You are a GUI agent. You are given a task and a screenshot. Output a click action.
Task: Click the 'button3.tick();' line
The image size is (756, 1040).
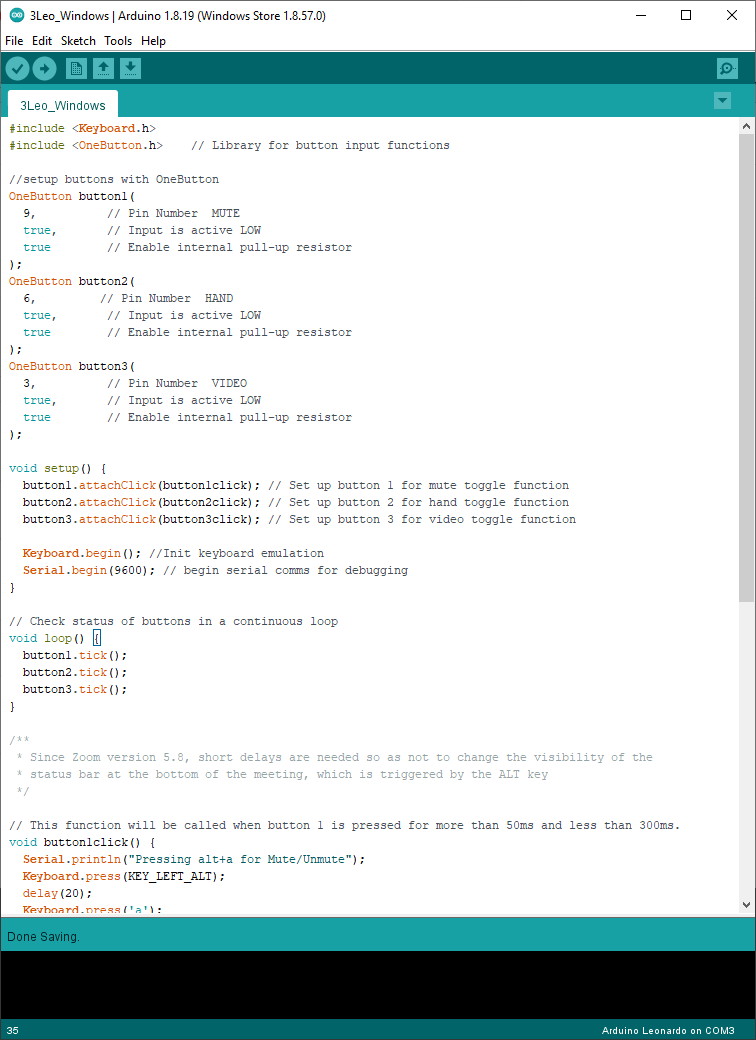click(x=75, y=690)
